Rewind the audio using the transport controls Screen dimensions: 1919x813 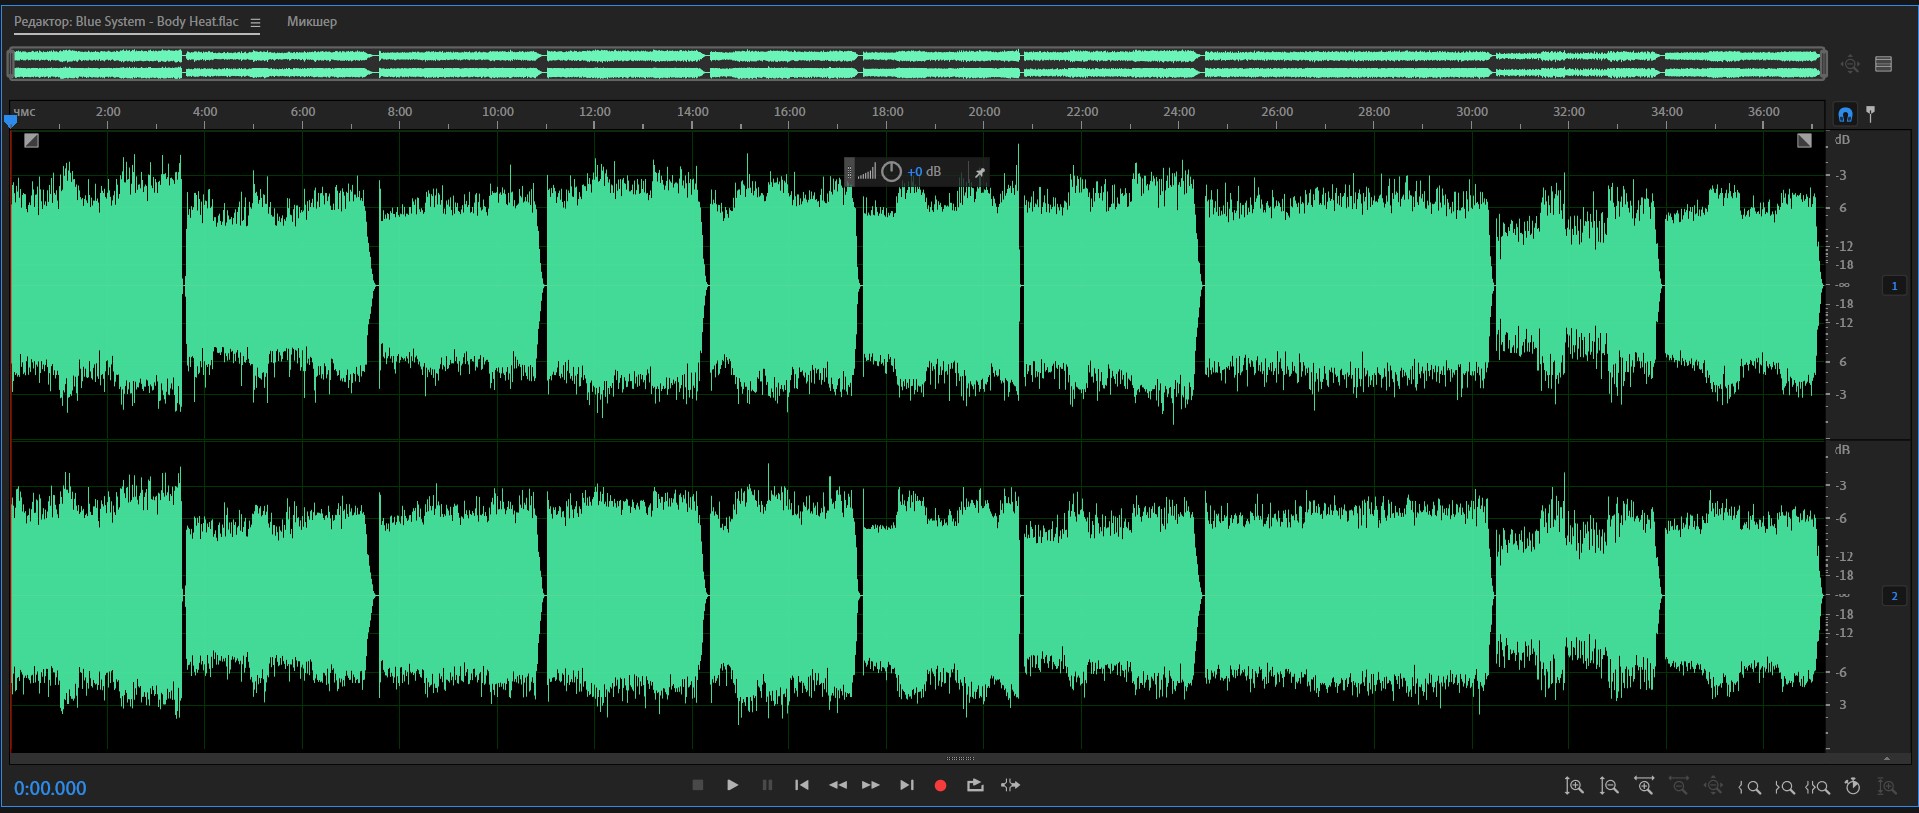pos(838,785)
